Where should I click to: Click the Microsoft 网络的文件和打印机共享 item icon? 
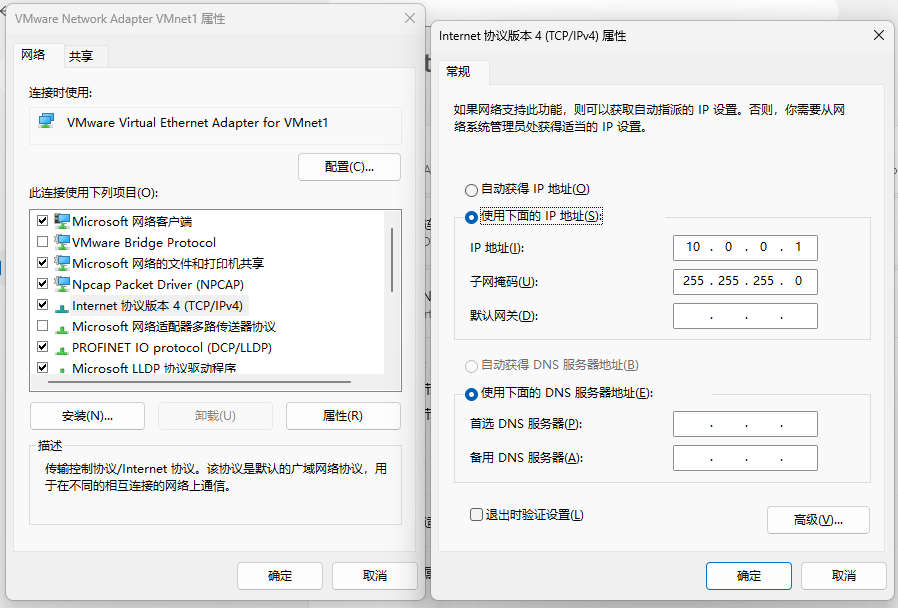[x=62, y=263]
